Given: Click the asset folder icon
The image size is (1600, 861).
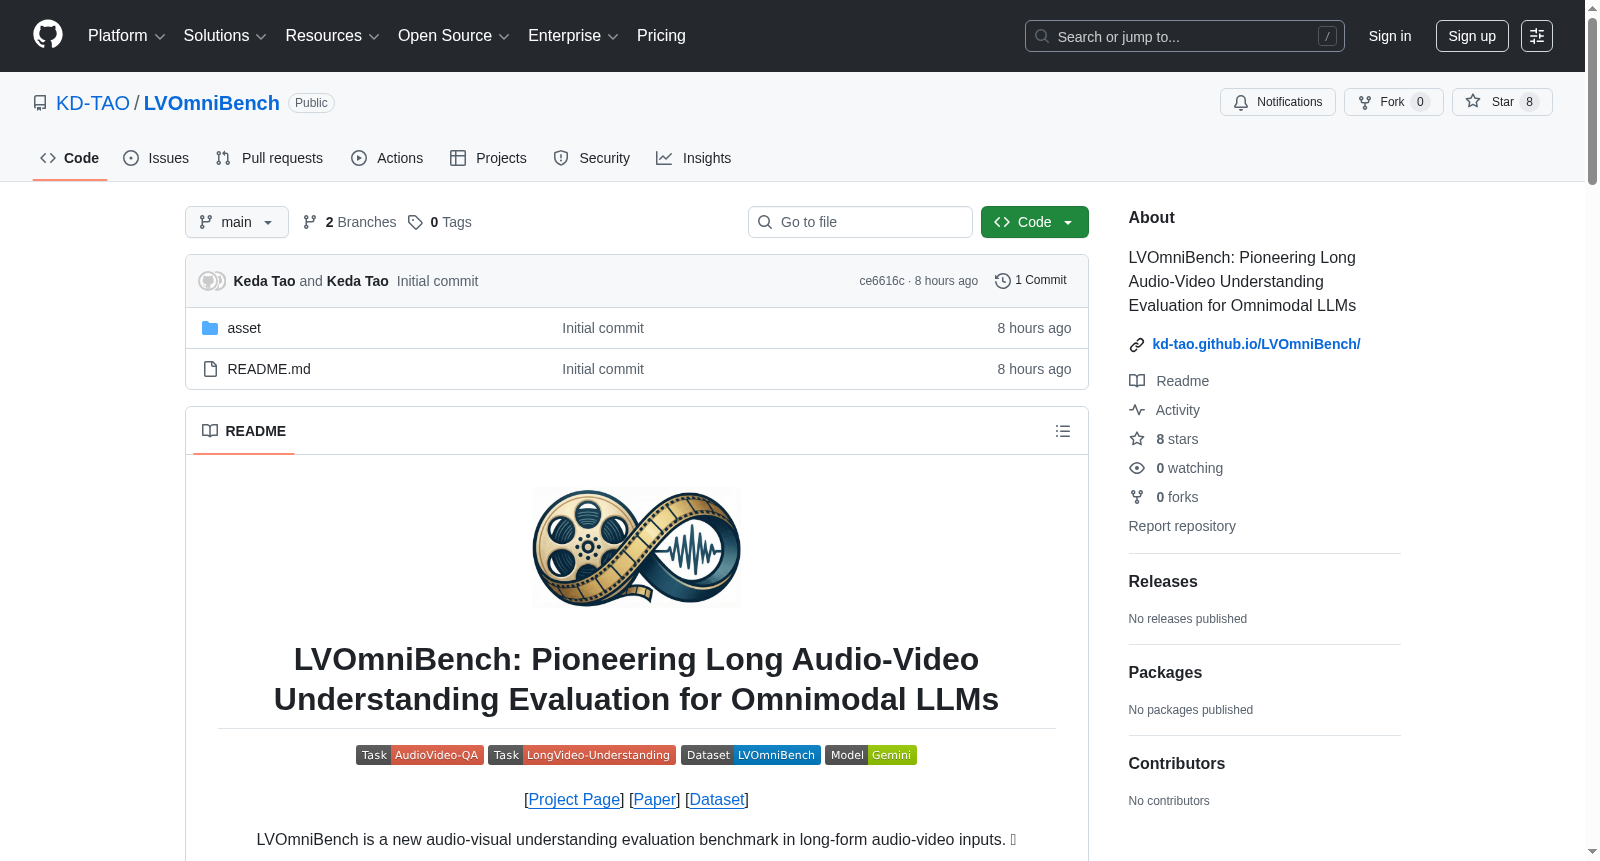Looking at the screenshot, I should point(210,328).
